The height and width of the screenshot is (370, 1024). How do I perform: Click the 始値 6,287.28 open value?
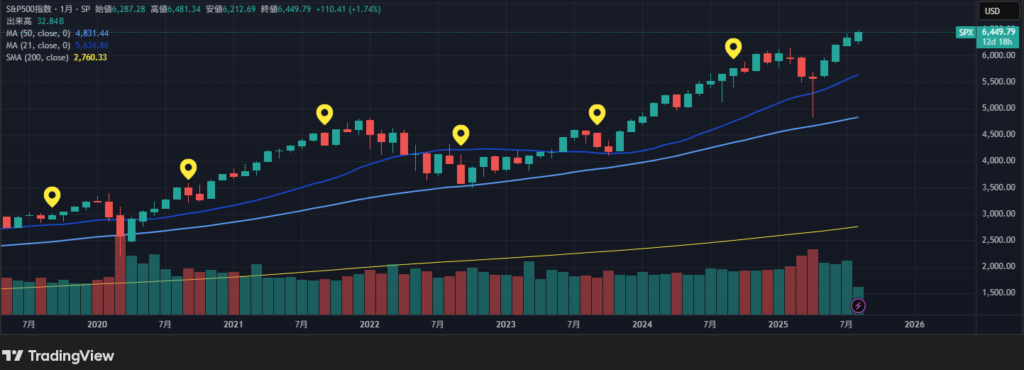[x=121, y=9]
